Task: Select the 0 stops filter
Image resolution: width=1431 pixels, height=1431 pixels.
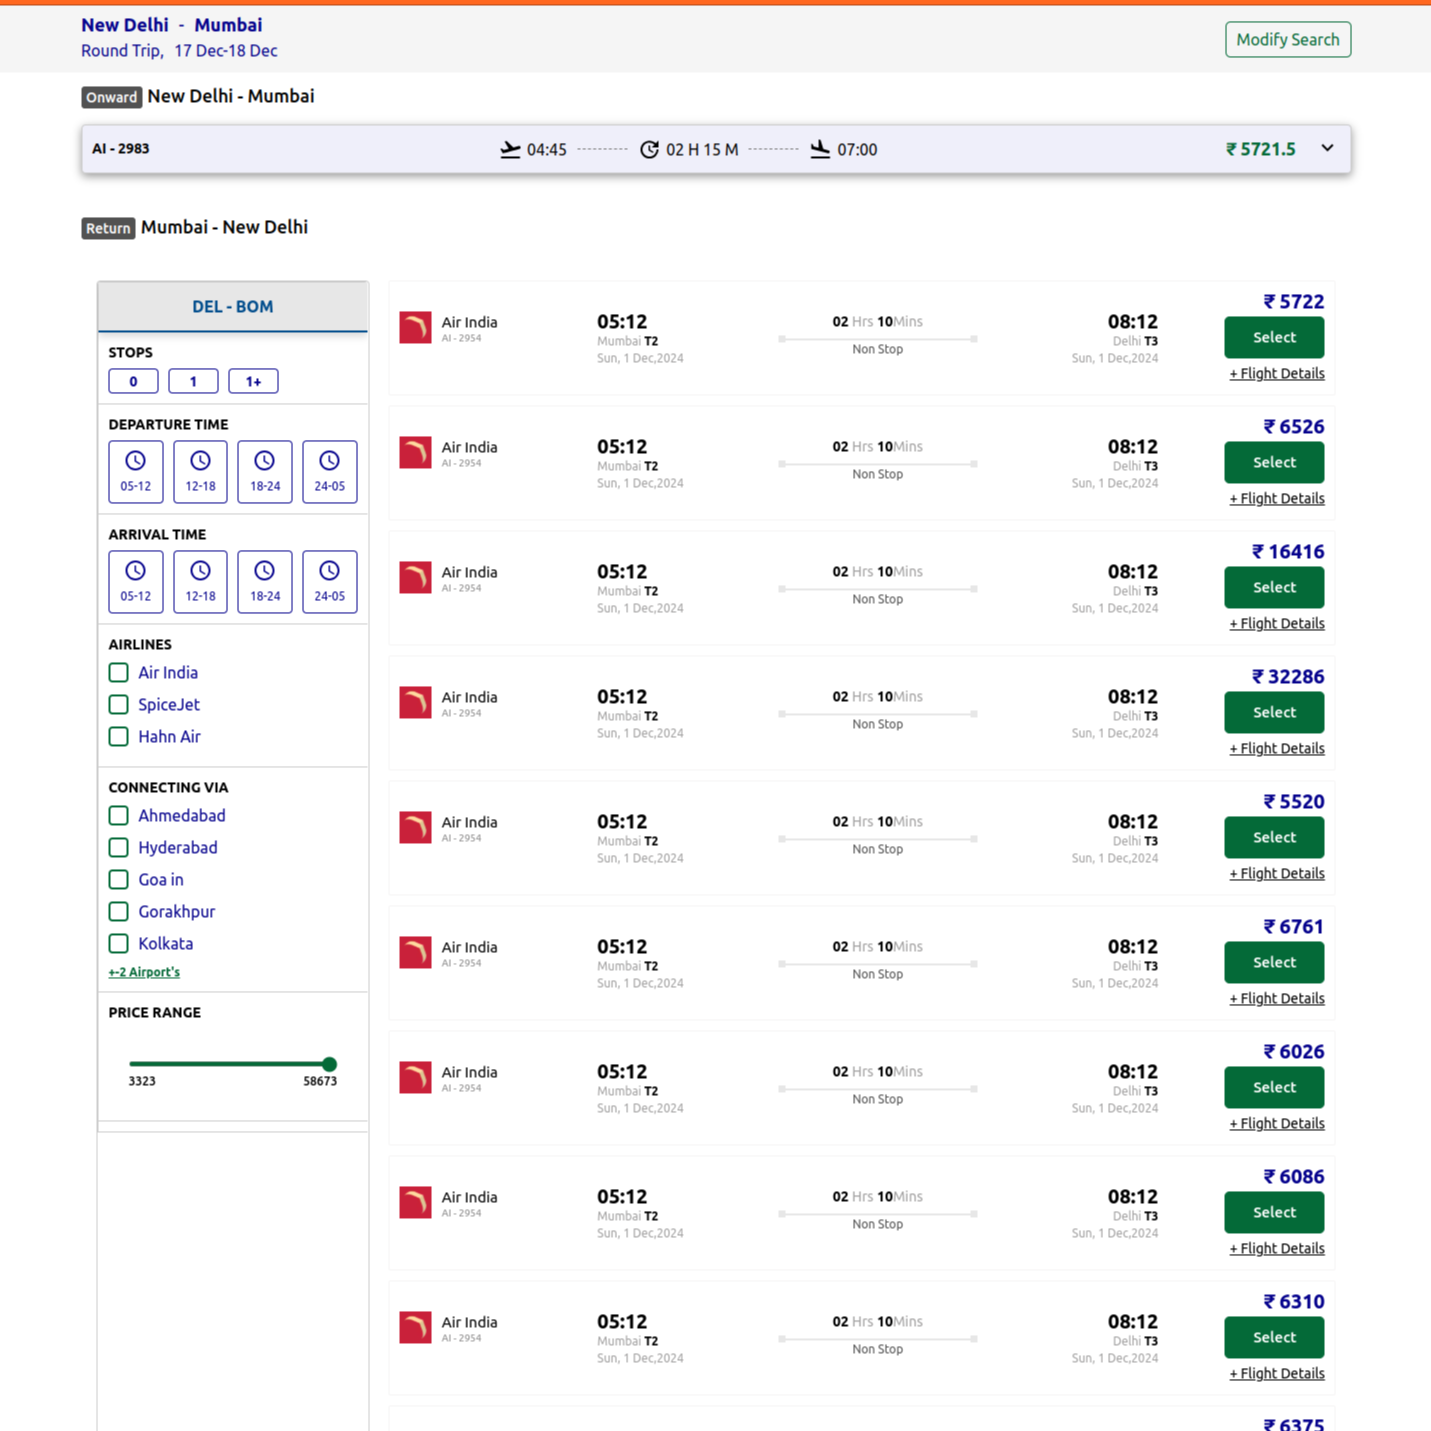Action: (x=133, y=381)
